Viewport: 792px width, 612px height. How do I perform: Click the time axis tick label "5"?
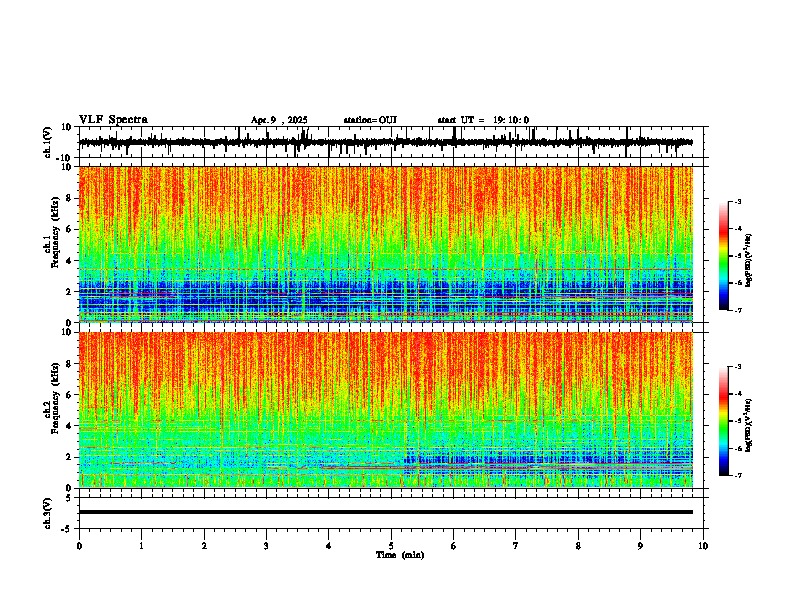[x=391, y=546]
